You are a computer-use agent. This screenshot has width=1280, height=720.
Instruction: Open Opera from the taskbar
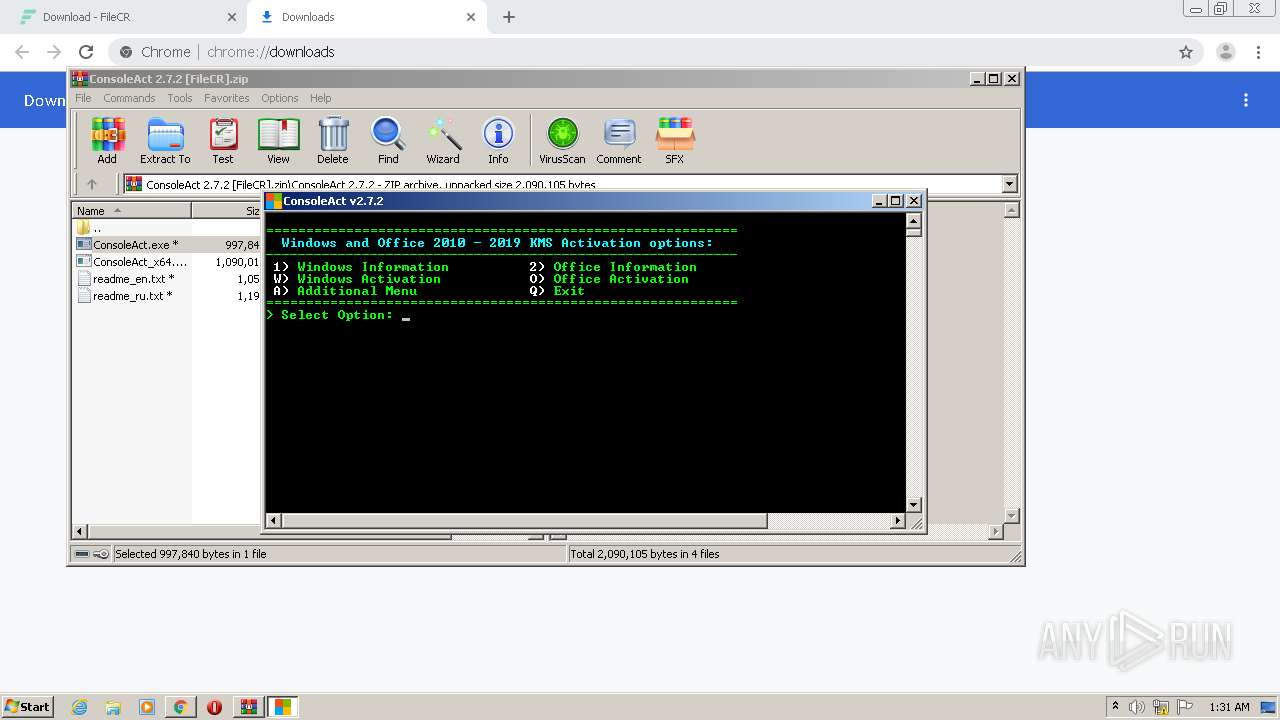tap(214, 707)
